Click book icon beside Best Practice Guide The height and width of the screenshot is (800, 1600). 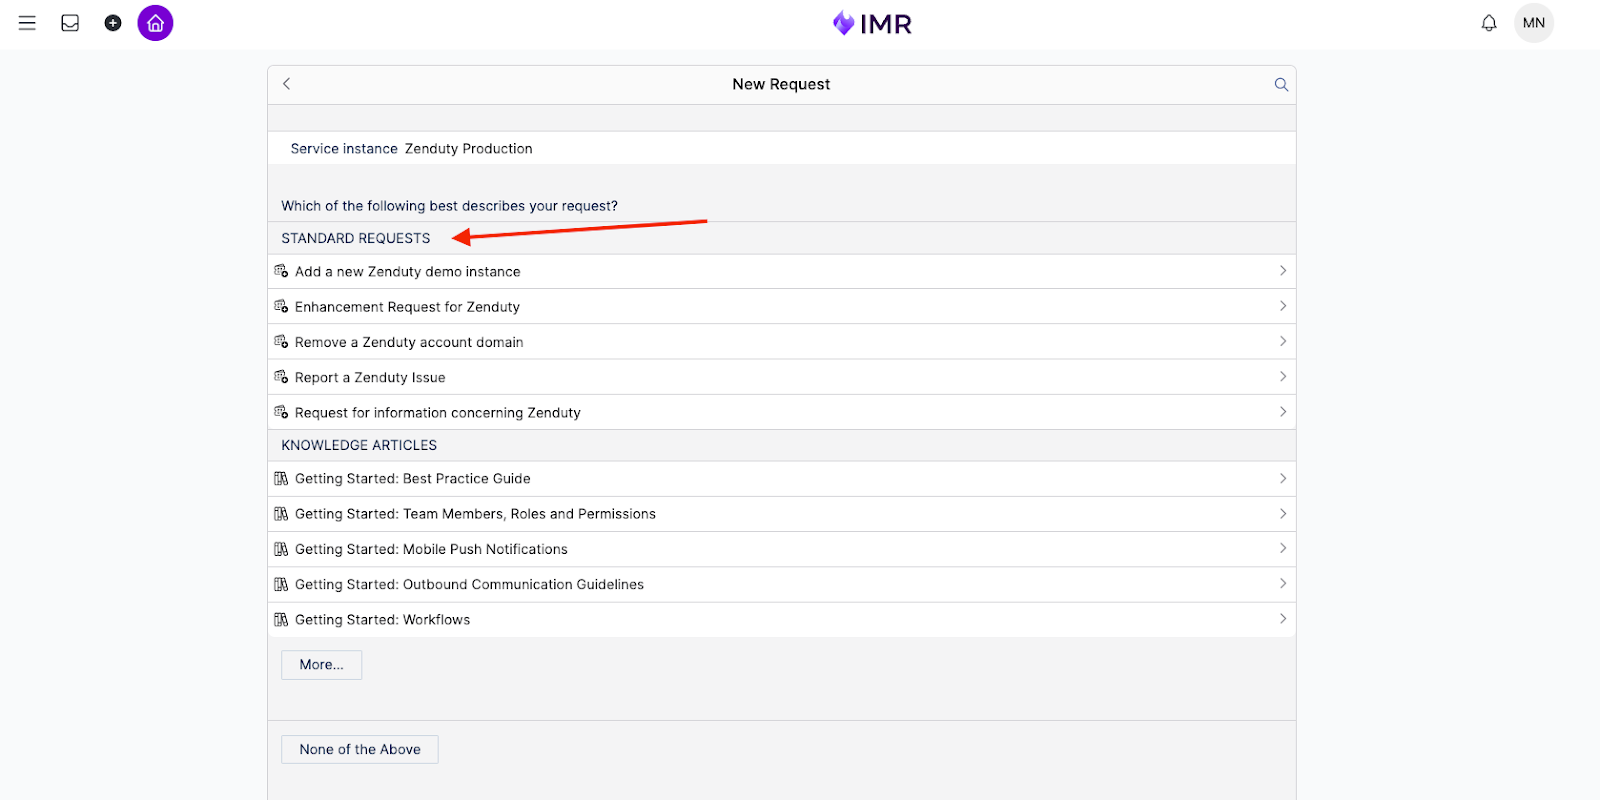281,479
